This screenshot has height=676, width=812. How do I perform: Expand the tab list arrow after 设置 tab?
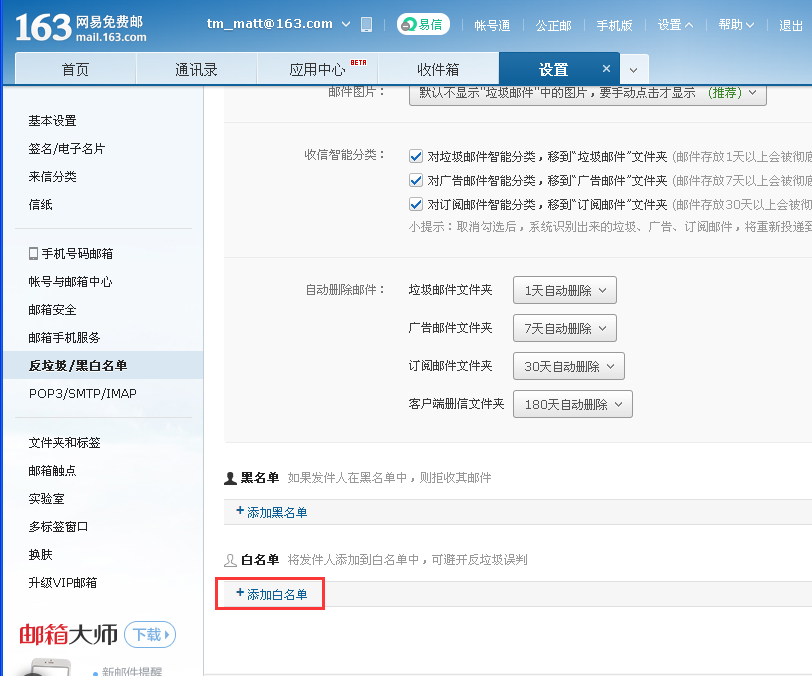point(635,70)
